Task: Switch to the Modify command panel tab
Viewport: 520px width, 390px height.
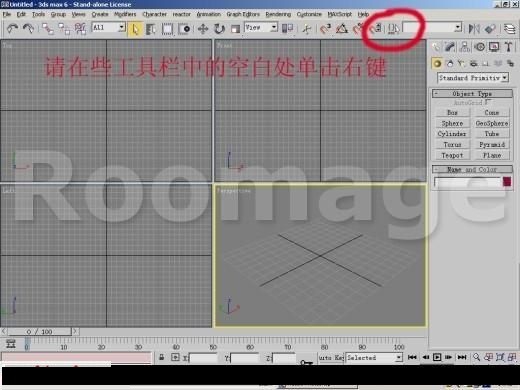Action: tap(450, 47)
